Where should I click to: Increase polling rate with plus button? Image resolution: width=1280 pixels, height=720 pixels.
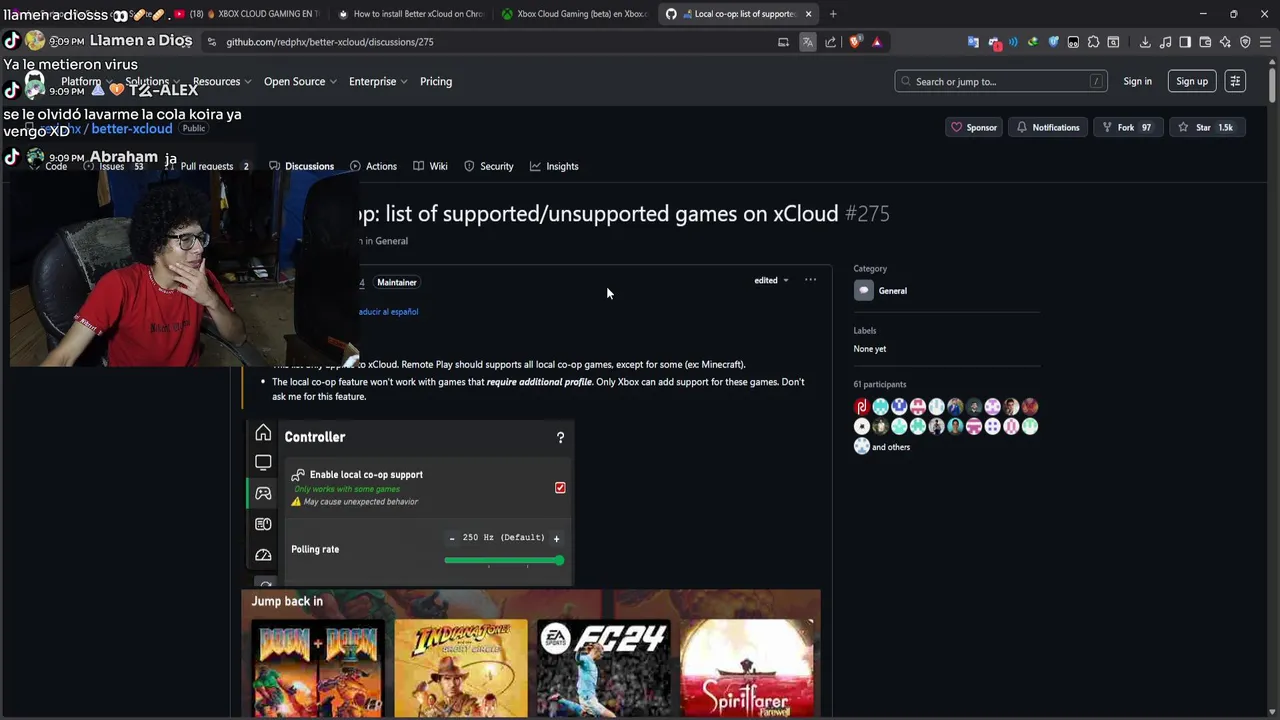tap(557, 538)
